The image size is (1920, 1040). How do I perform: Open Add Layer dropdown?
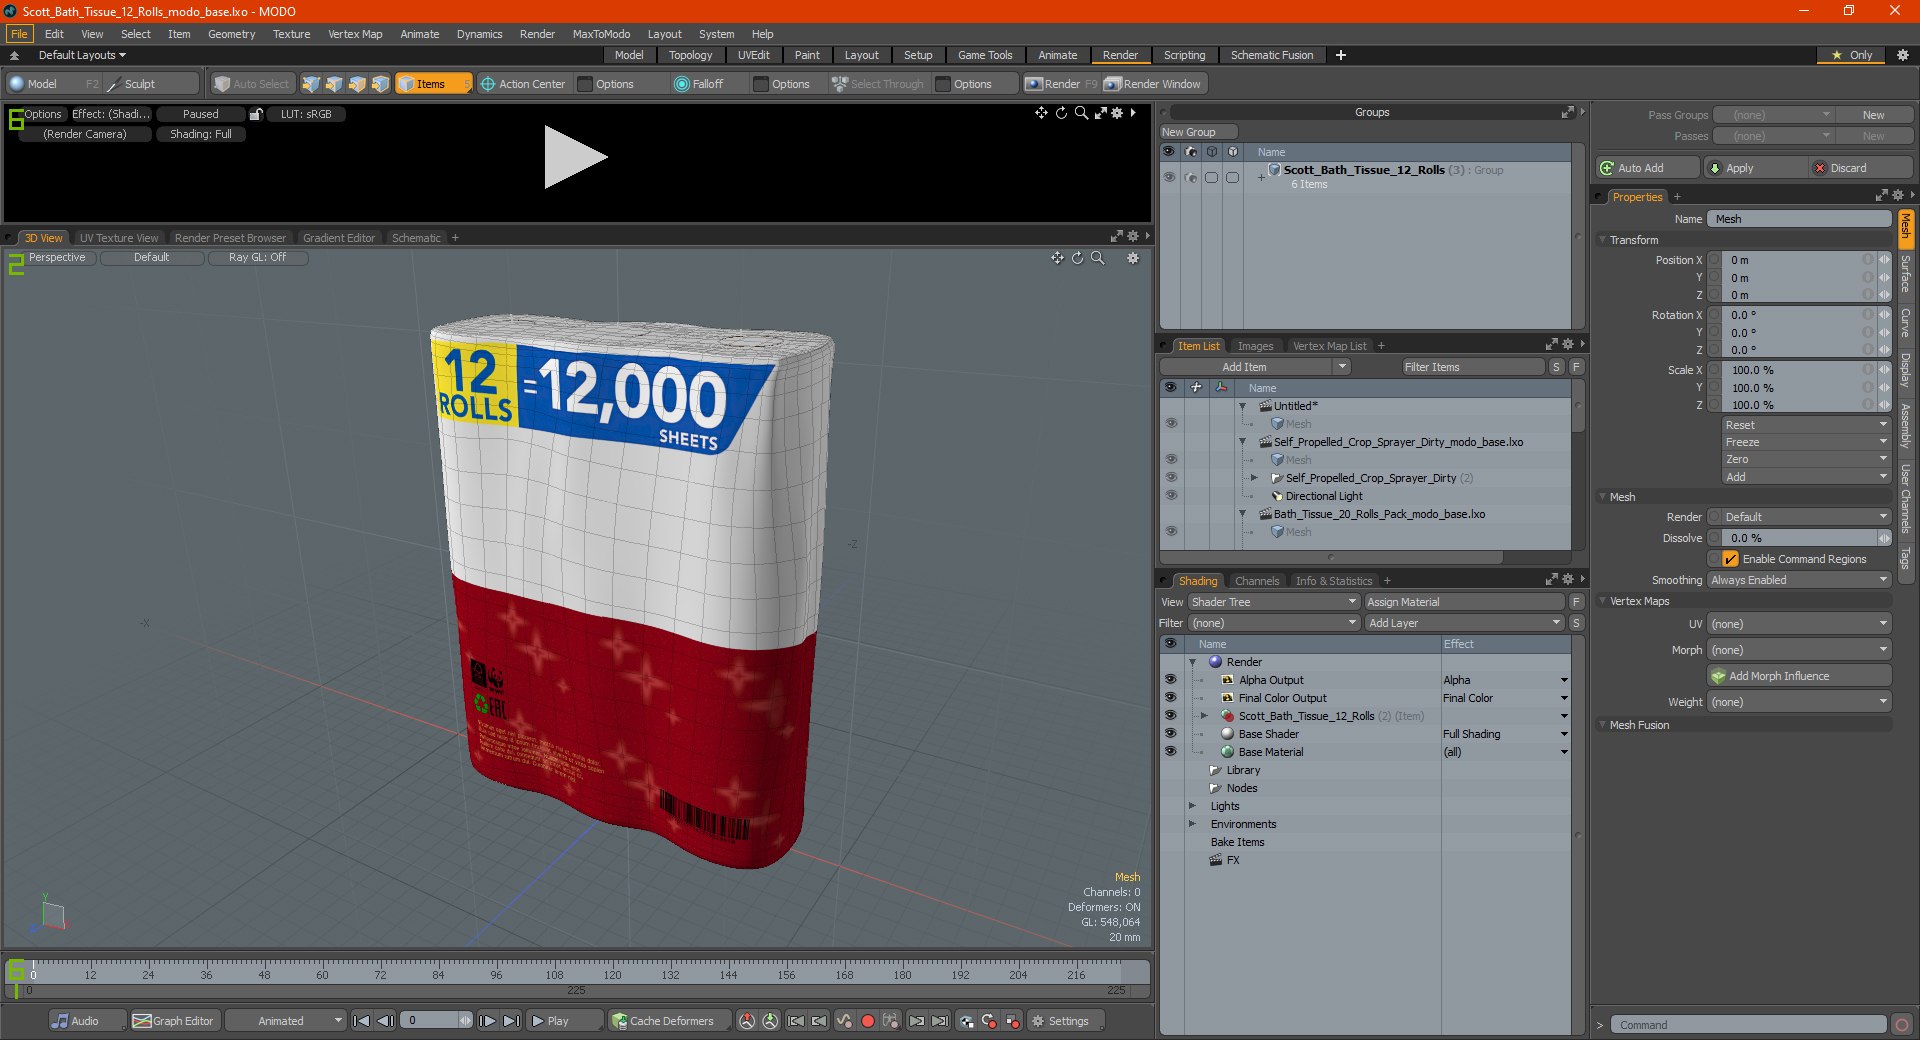tap(1464, 623)
